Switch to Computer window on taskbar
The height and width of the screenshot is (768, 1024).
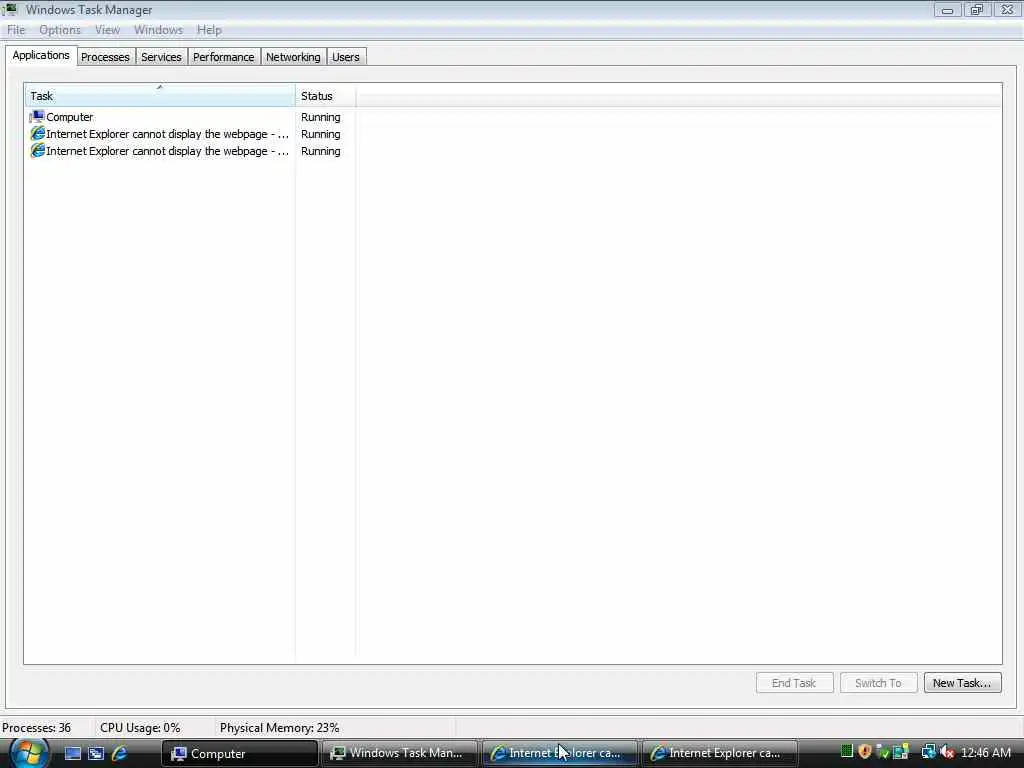tap(239, 753)
